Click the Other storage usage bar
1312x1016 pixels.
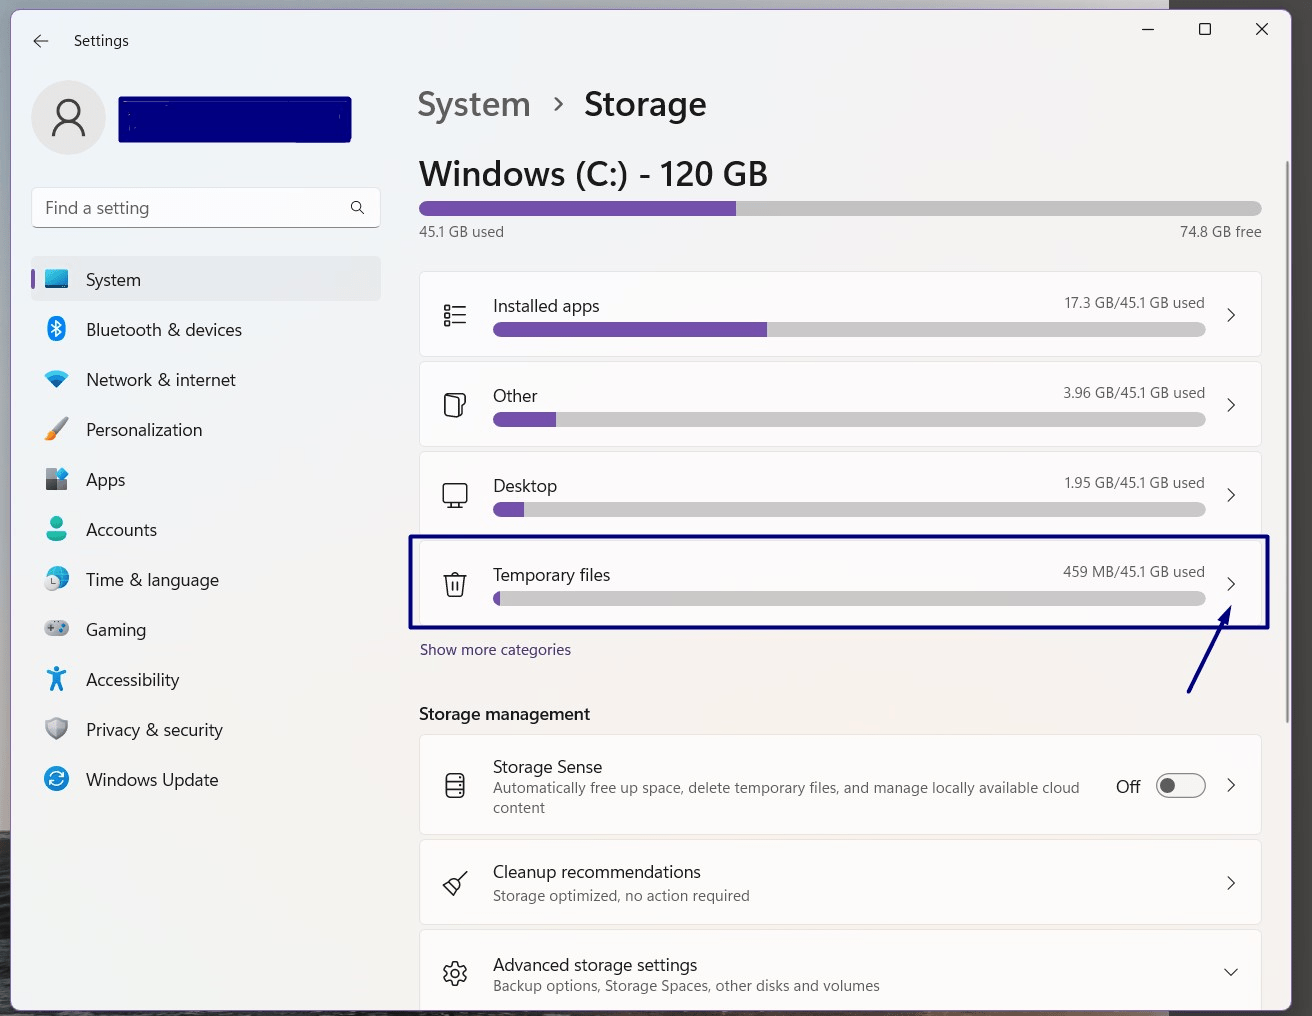click(x=849, y=420)
